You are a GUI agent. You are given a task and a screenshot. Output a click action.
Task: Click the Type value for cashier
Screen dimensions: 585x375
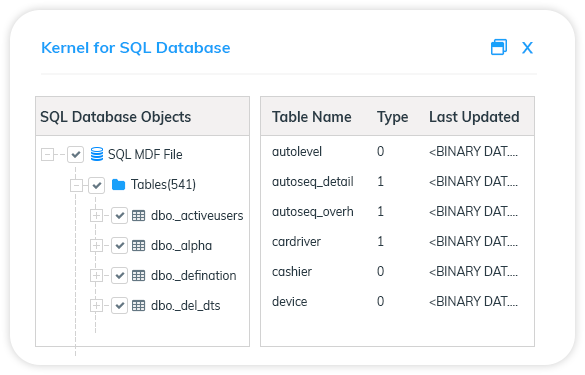(x=380, y=271)
